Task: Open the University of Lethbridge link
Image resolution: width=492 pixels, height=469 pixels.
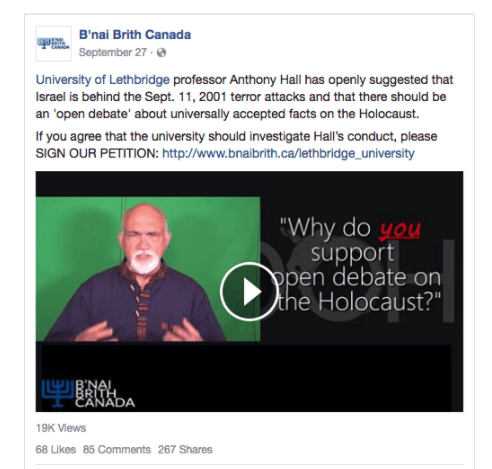Action: [x=103, y=80]
